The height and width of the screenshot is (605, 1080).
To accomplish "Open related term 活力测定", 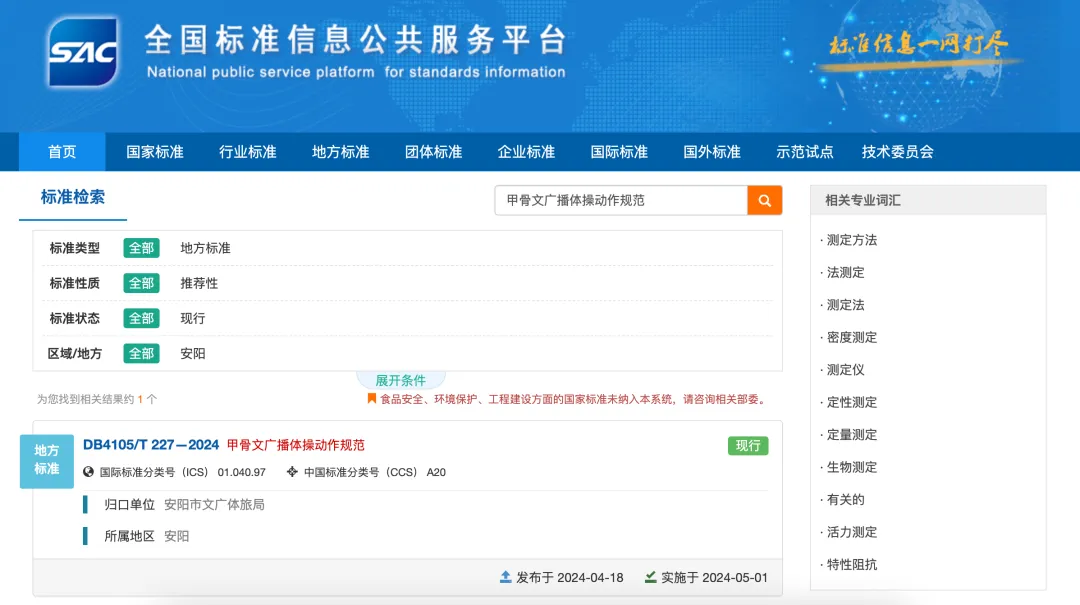I will (x=851, y=532).
